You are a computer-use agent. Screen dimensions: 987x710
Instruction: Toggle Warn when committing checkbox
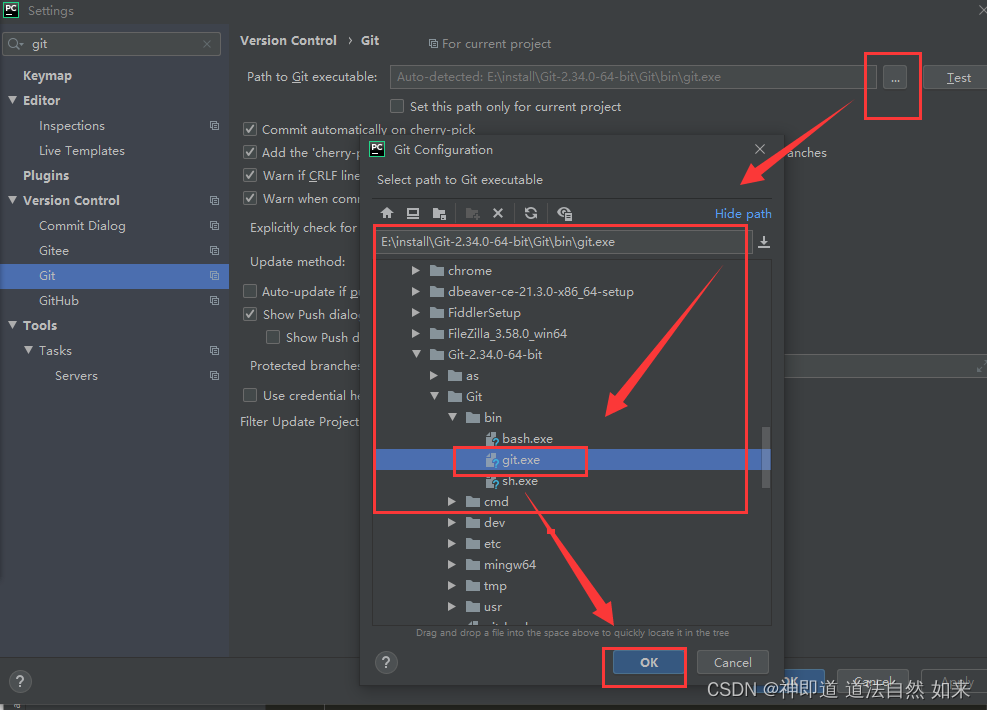[x=250, y=198]
